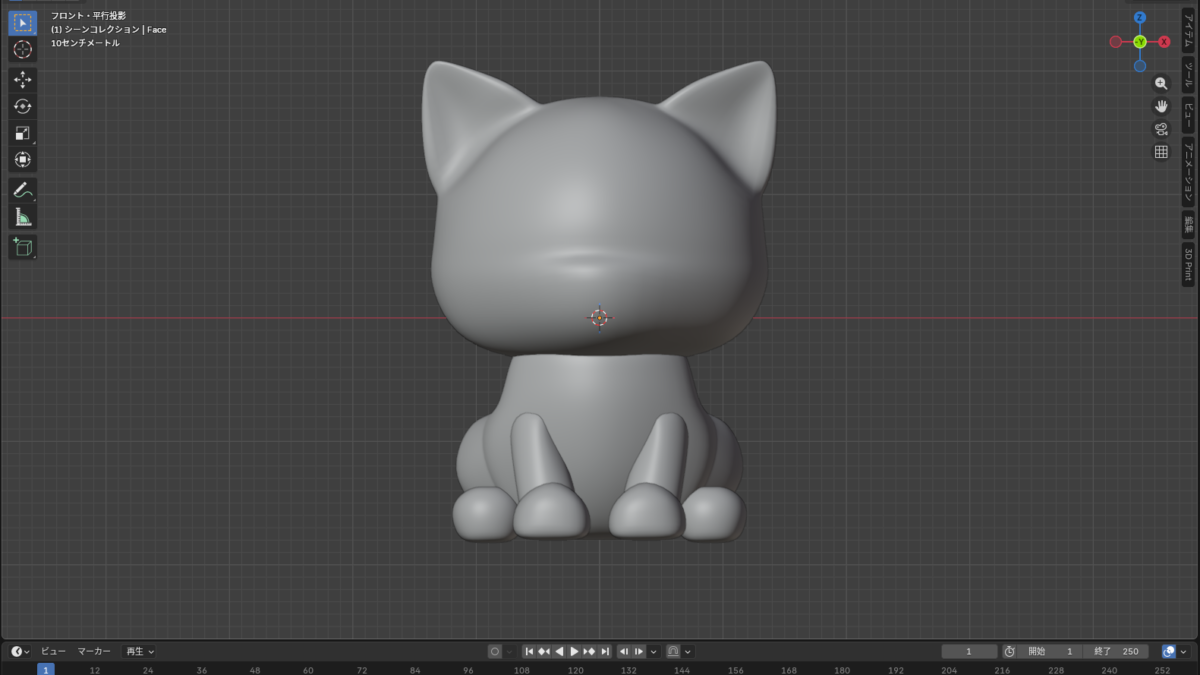Select the Add Cube tool
The height and width of the screenshot is (675, 1200).
(x=22, y=247)
